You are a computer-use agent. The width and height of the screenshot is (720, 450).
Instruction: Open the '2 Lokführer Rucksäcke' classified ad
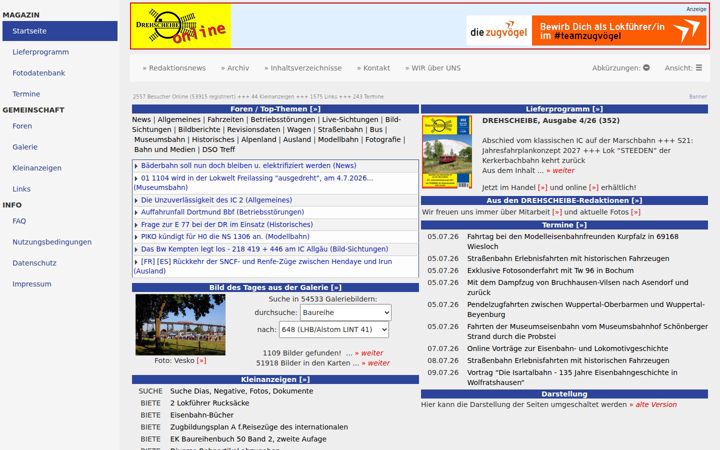209,403
